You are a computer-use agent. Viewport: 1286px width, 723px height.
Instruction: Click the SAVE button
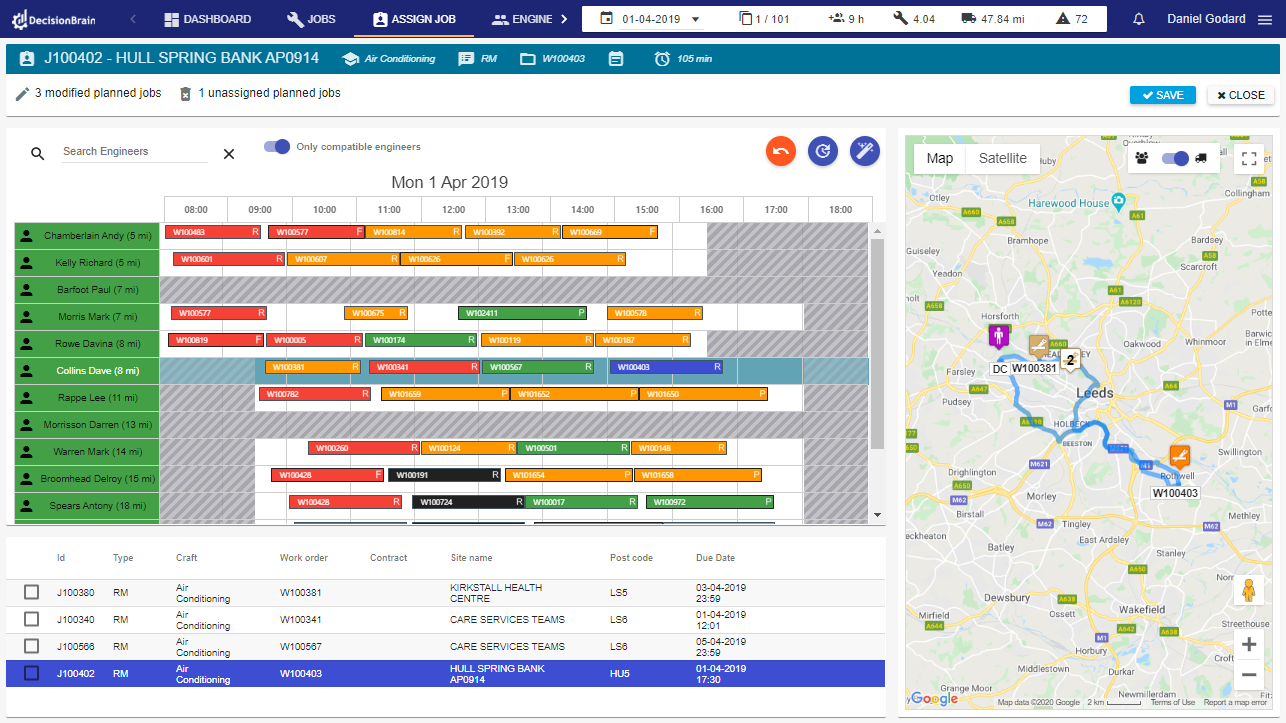pos(1162,95)
